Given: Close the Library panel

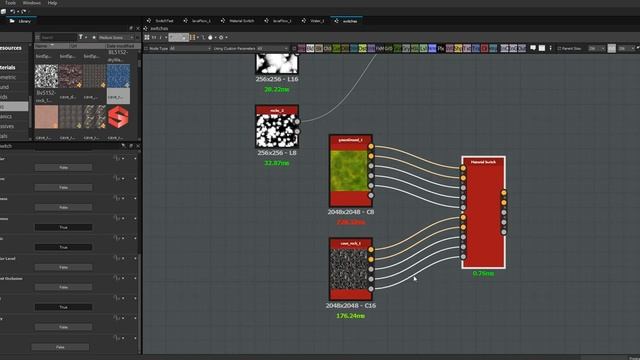Looking at the screenshot, I should [x=138, y=29].
